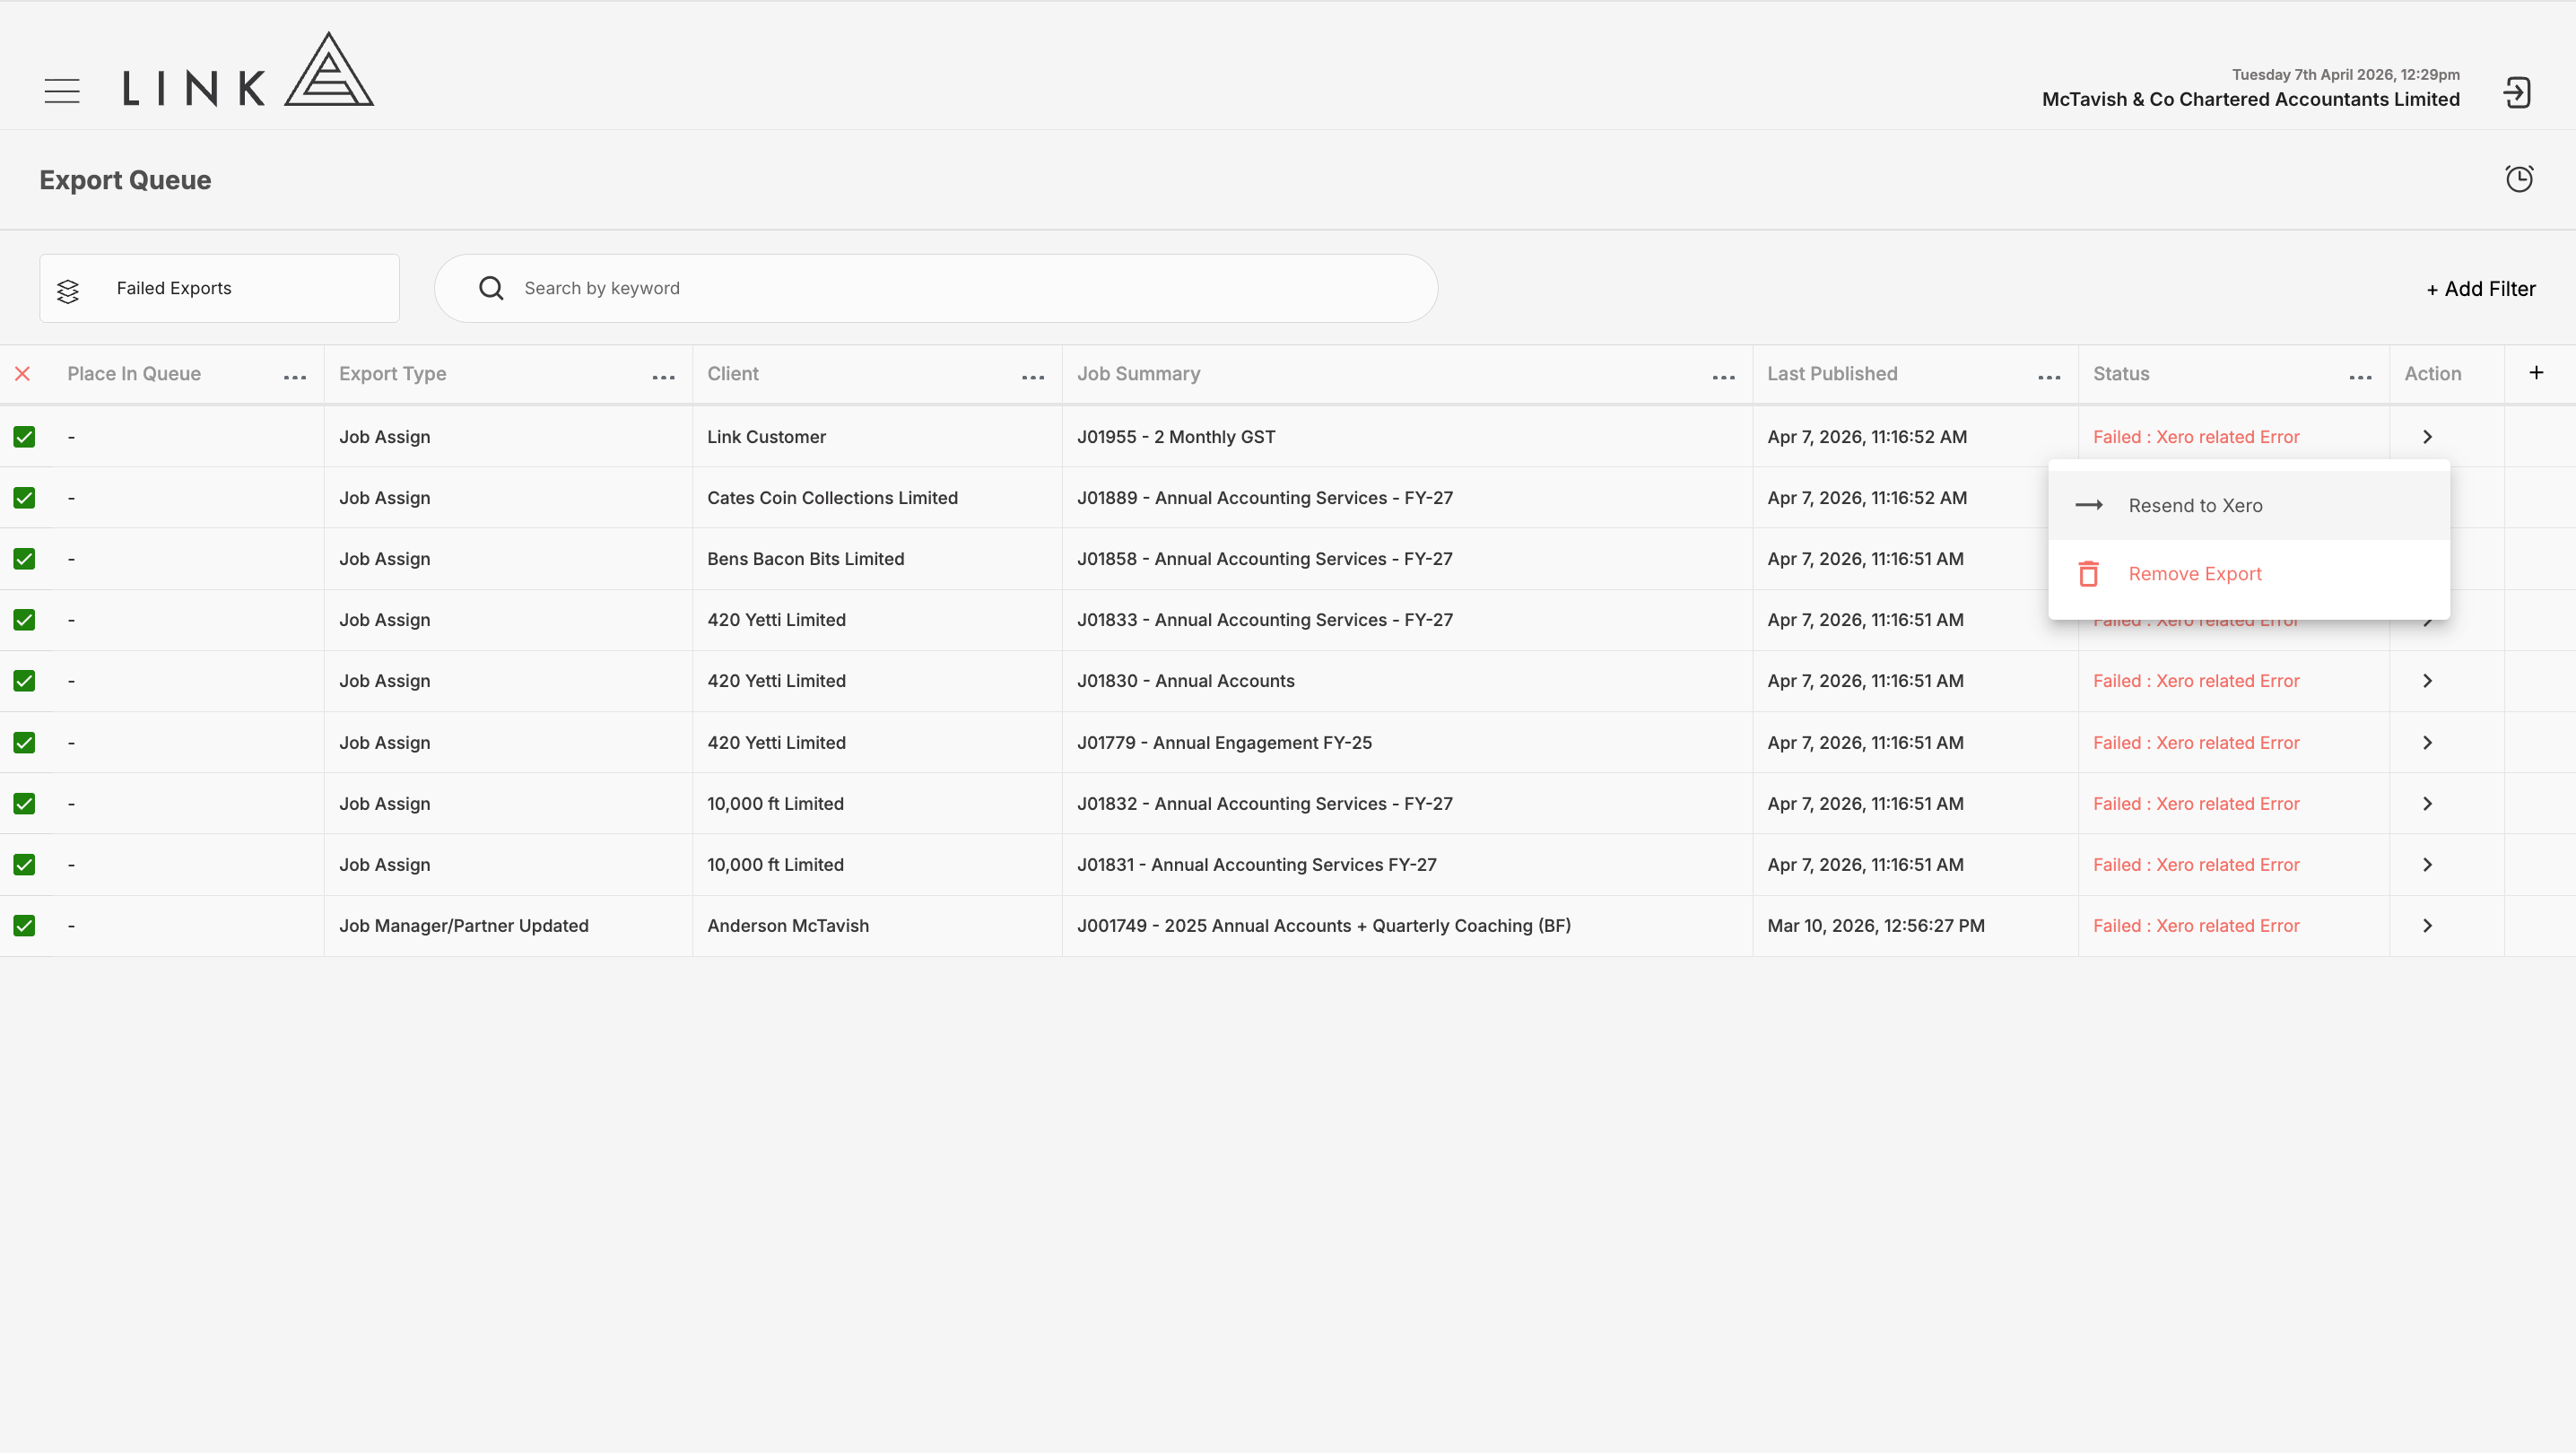Uncheck the J01955 2 Monthly GST row

(x=24, y=437)
